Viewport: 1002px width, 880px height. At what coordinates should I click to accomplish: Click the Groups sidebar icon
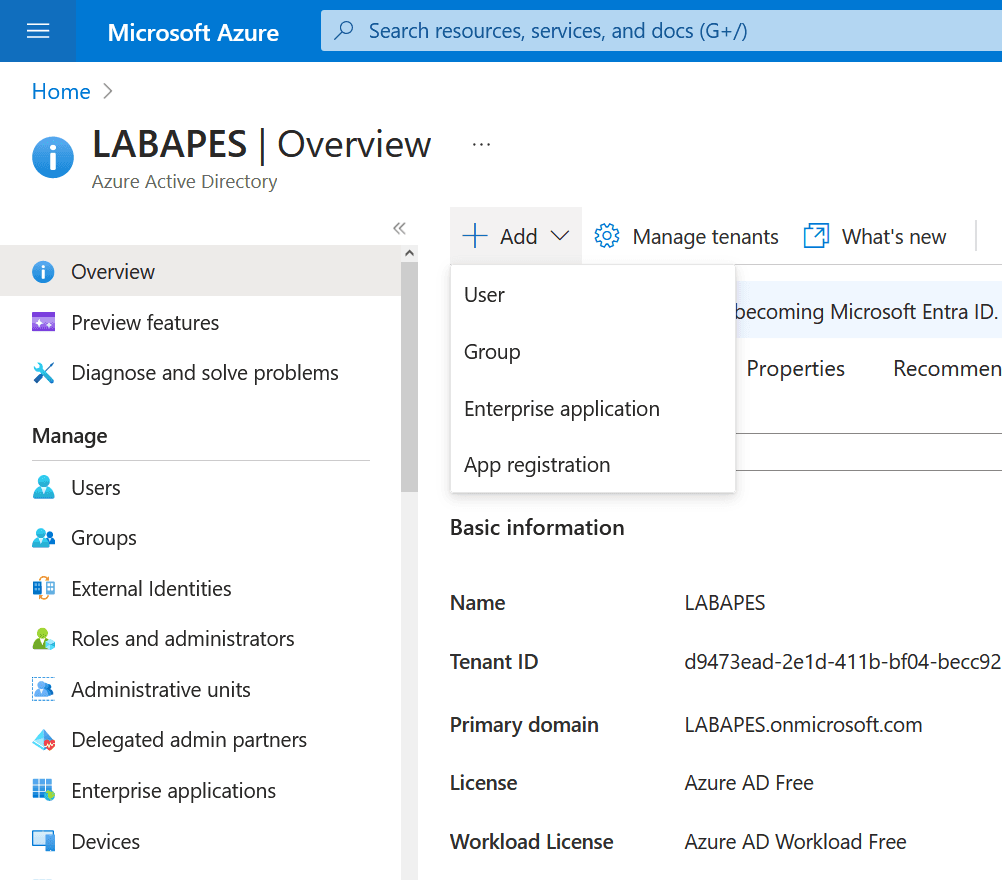coord(44,538)
